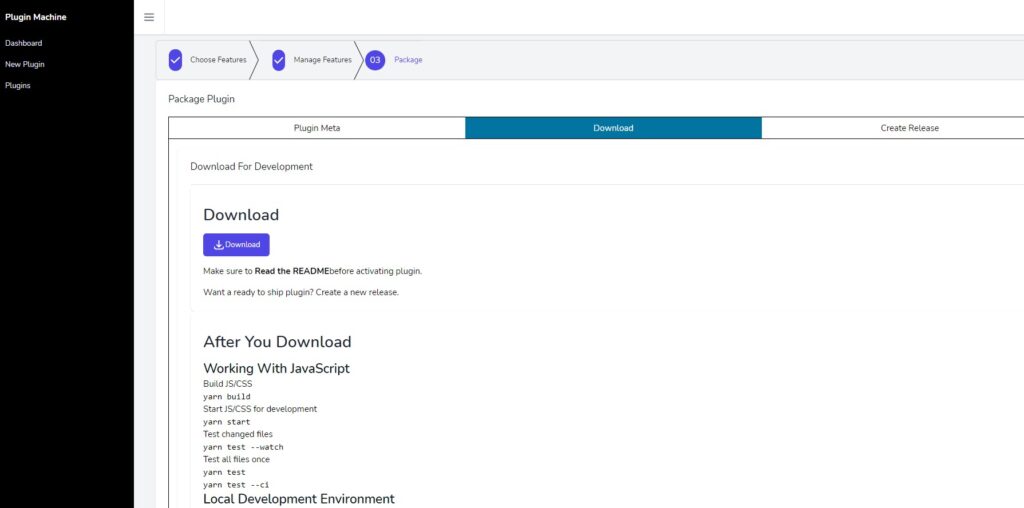1024x508 pixels.
Task: Click the "Local Development Environment" heading
Action: pyautogui.click(x=298, y=499)
